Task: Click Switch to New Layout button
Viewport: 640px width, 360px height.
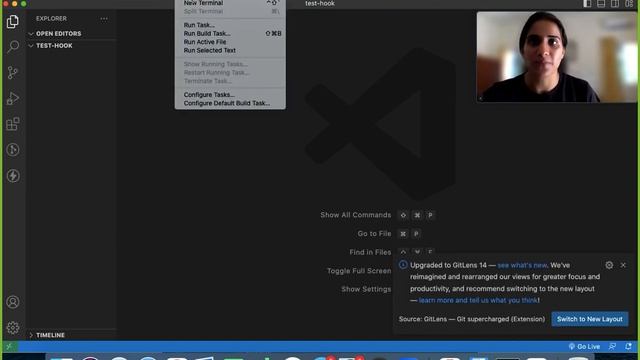Action: pos(590,319)
